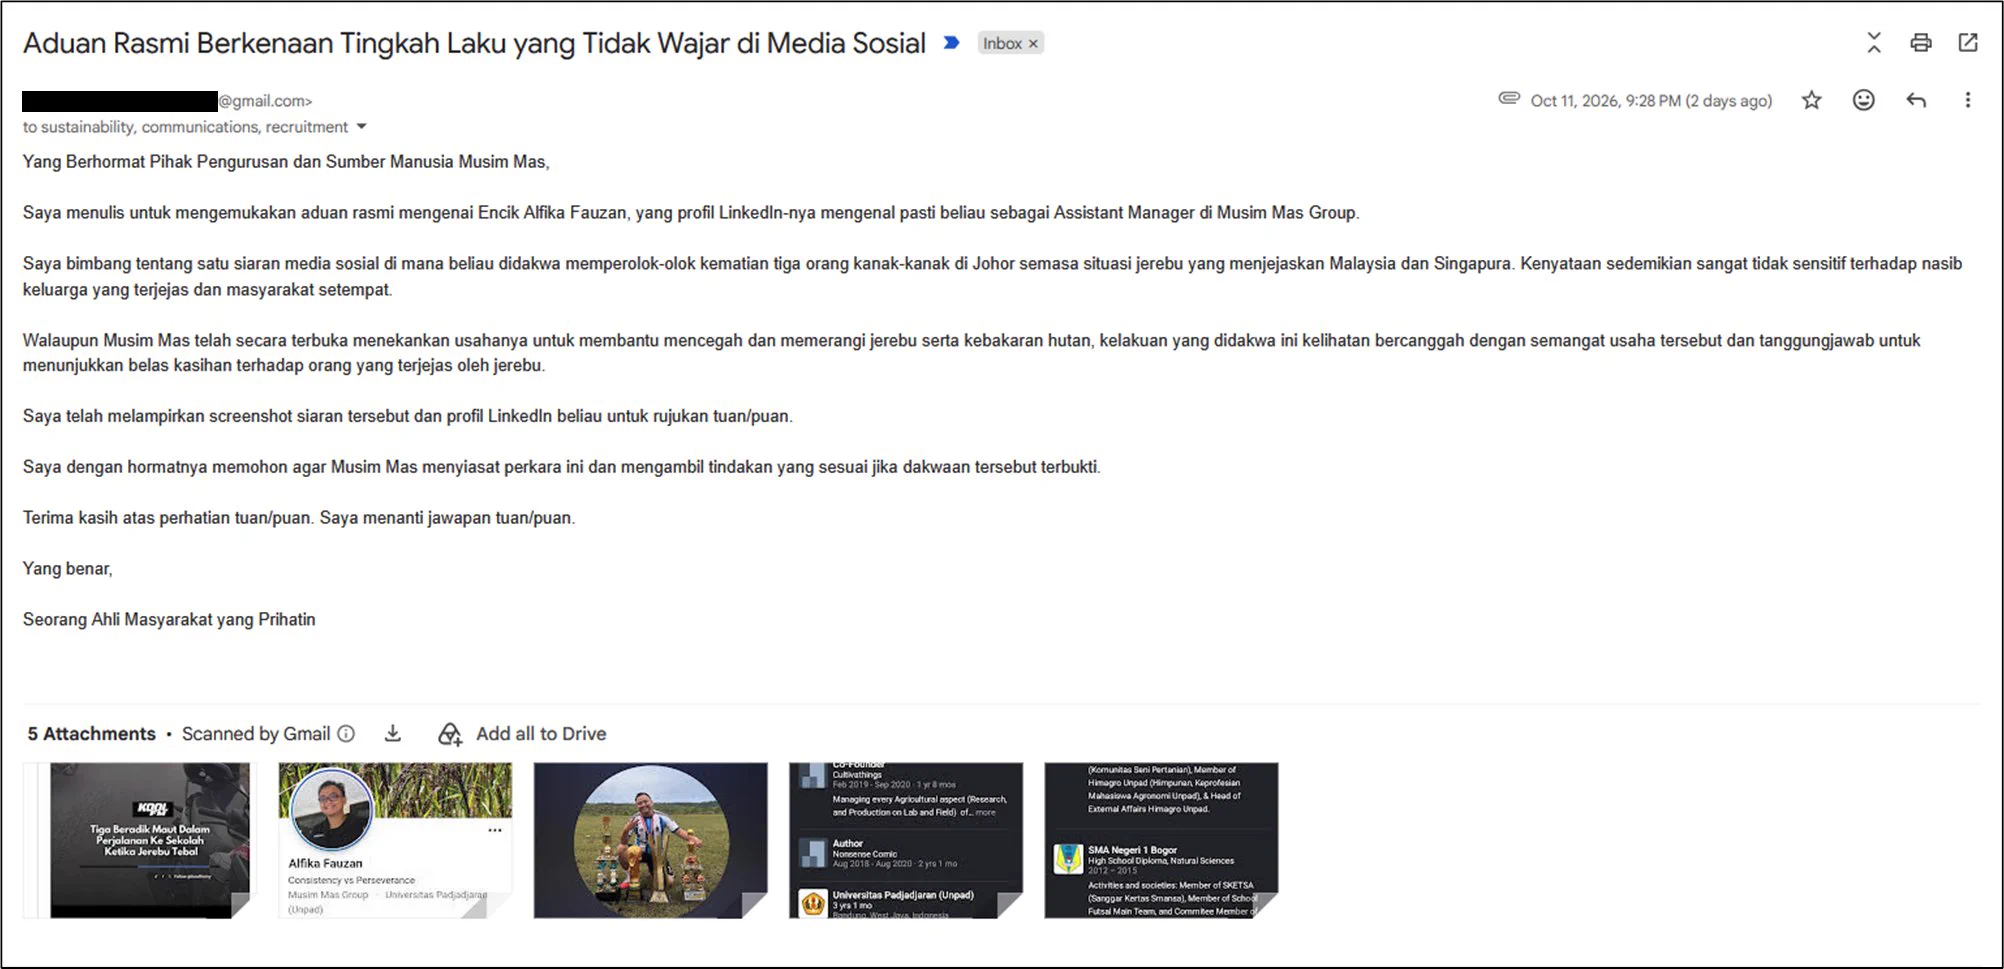Reply to the email with the arrow icon
The image size is (2004, 969).
pyautogui.click(x=1916, y=100)
